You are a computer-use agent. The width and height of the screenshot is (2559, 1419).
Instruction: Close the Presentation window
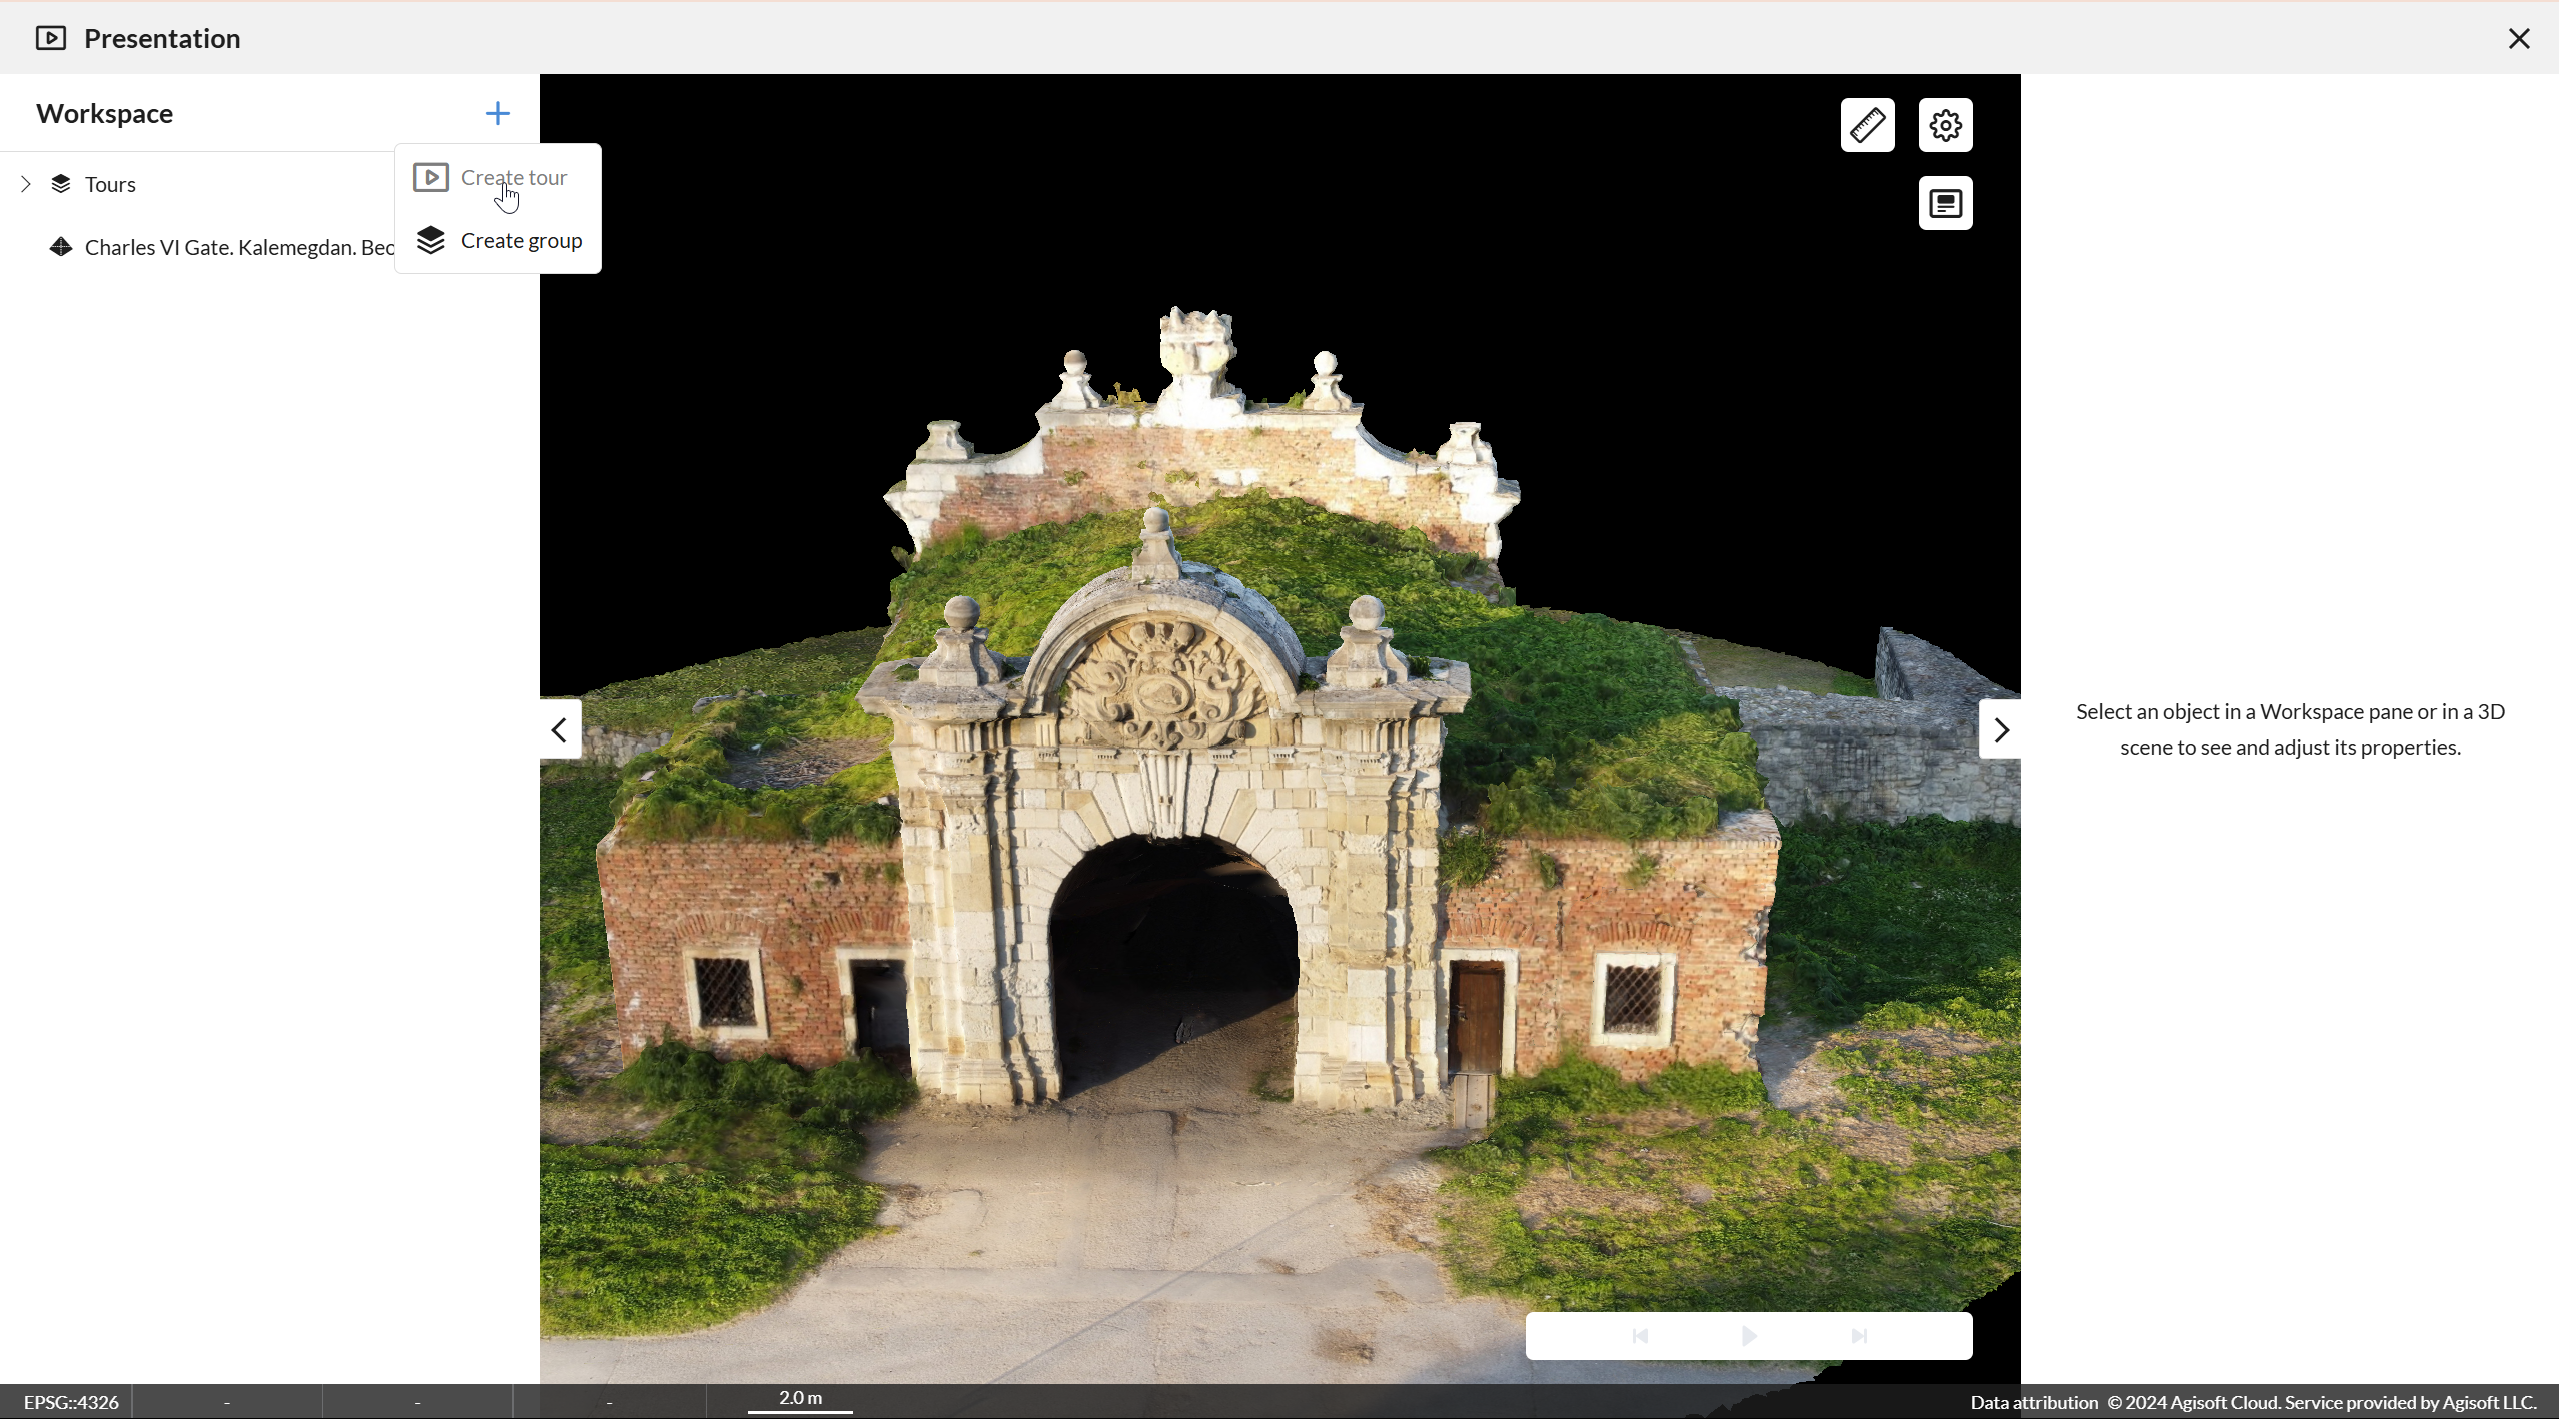pos(2518,38)
